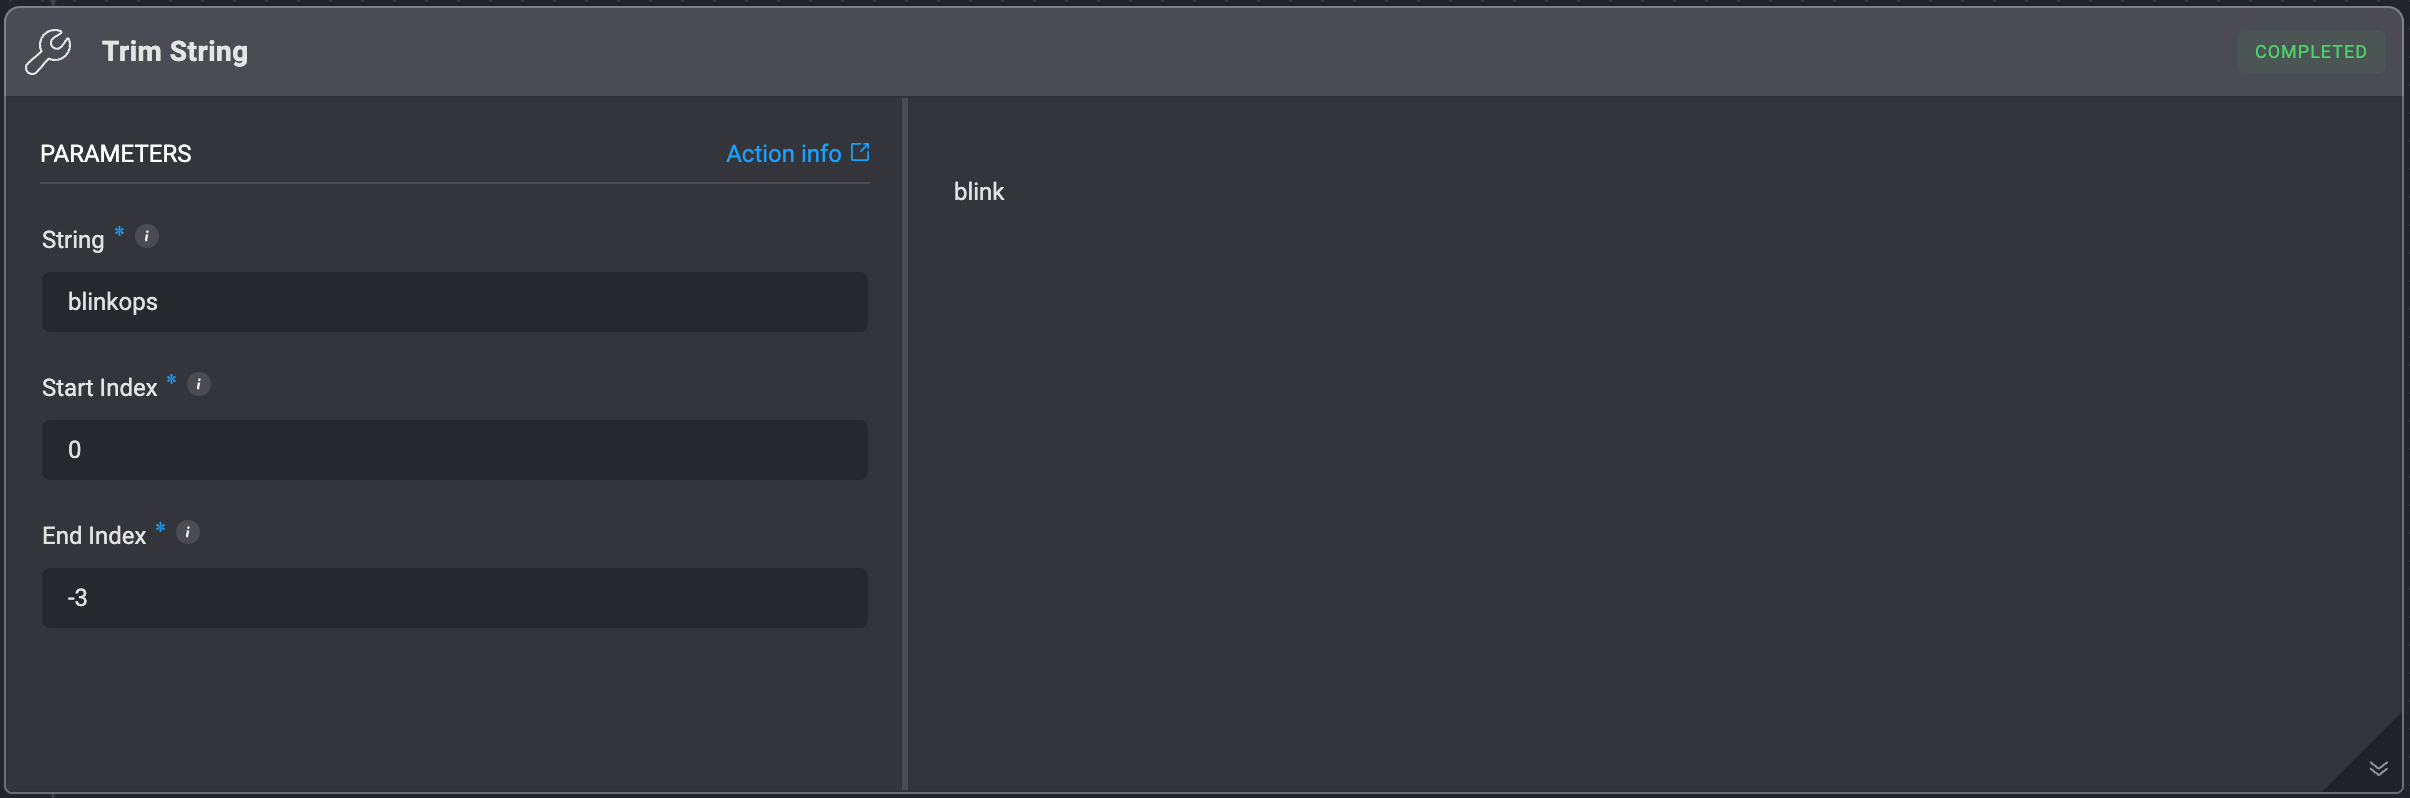Focus the End Index input showing -3
This screenshot has width=2410, height=798.
455,598
